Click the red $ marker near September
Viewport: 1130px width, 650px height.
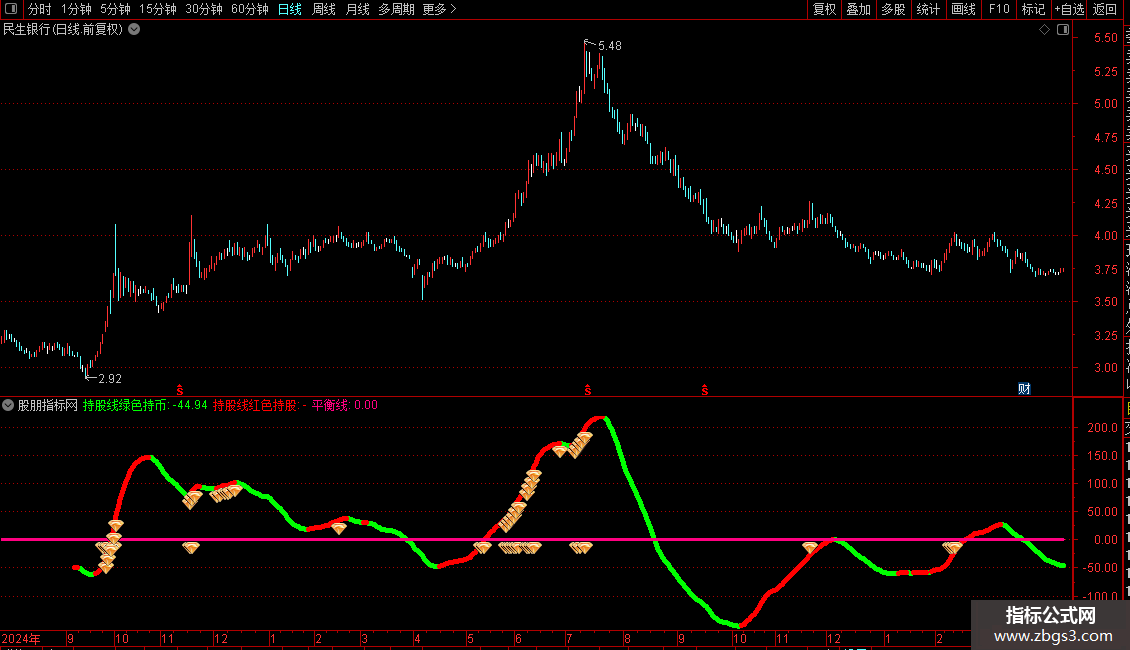pos(705,390)
